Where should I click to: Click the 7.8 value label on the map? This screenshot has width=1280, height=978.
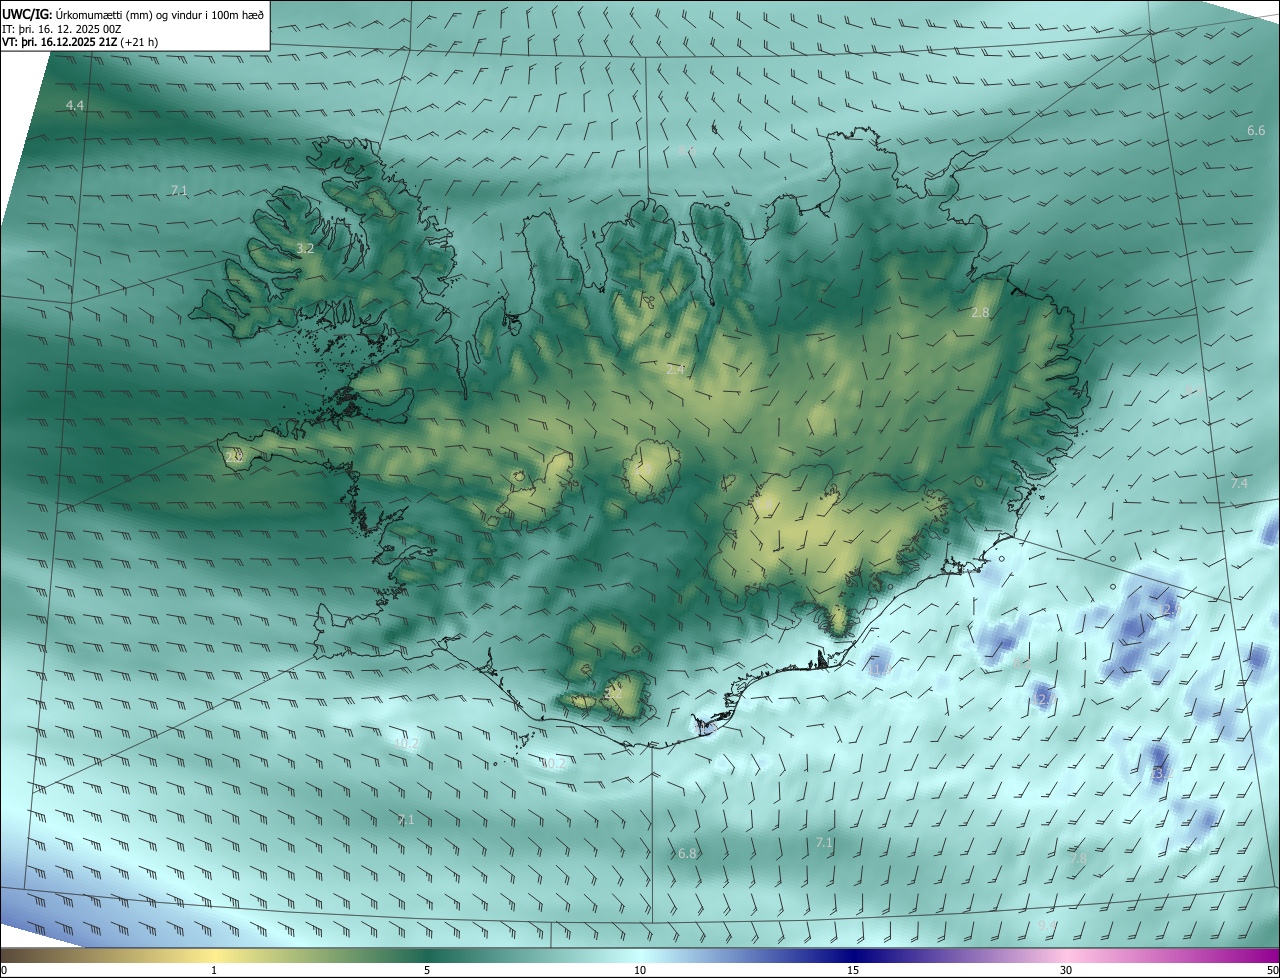click(x=1078, y=858)
